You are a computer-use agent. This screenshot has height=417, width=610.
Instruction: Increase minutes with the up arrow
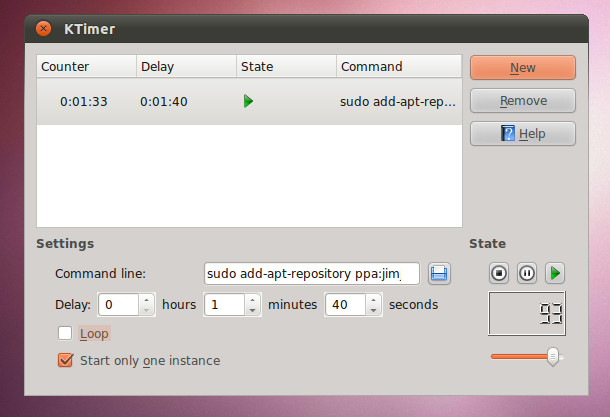coord(252,300)
